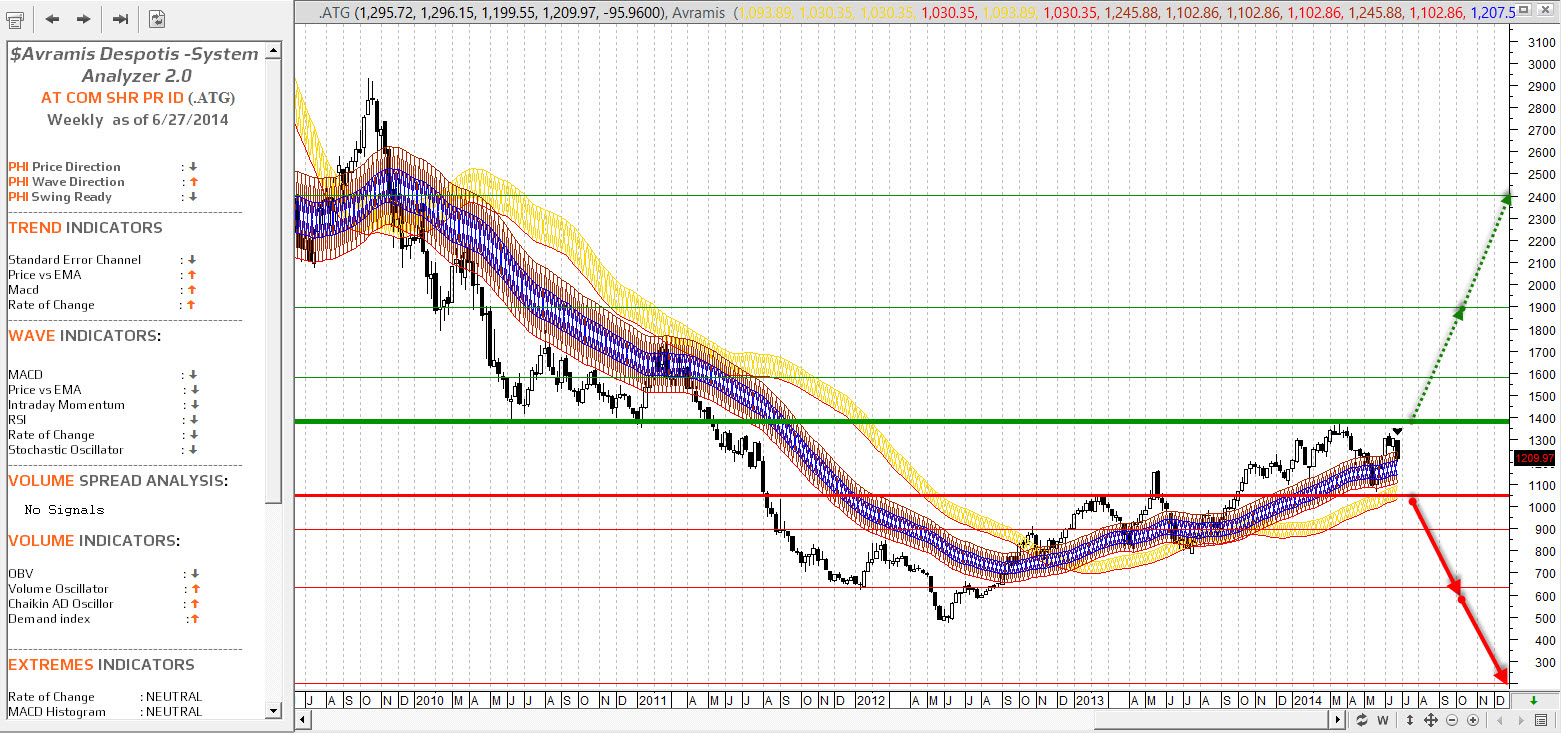Activate the four-way pan arrows icon
The height and width of the screenshot is (733, 1562).
(1430, 720)
